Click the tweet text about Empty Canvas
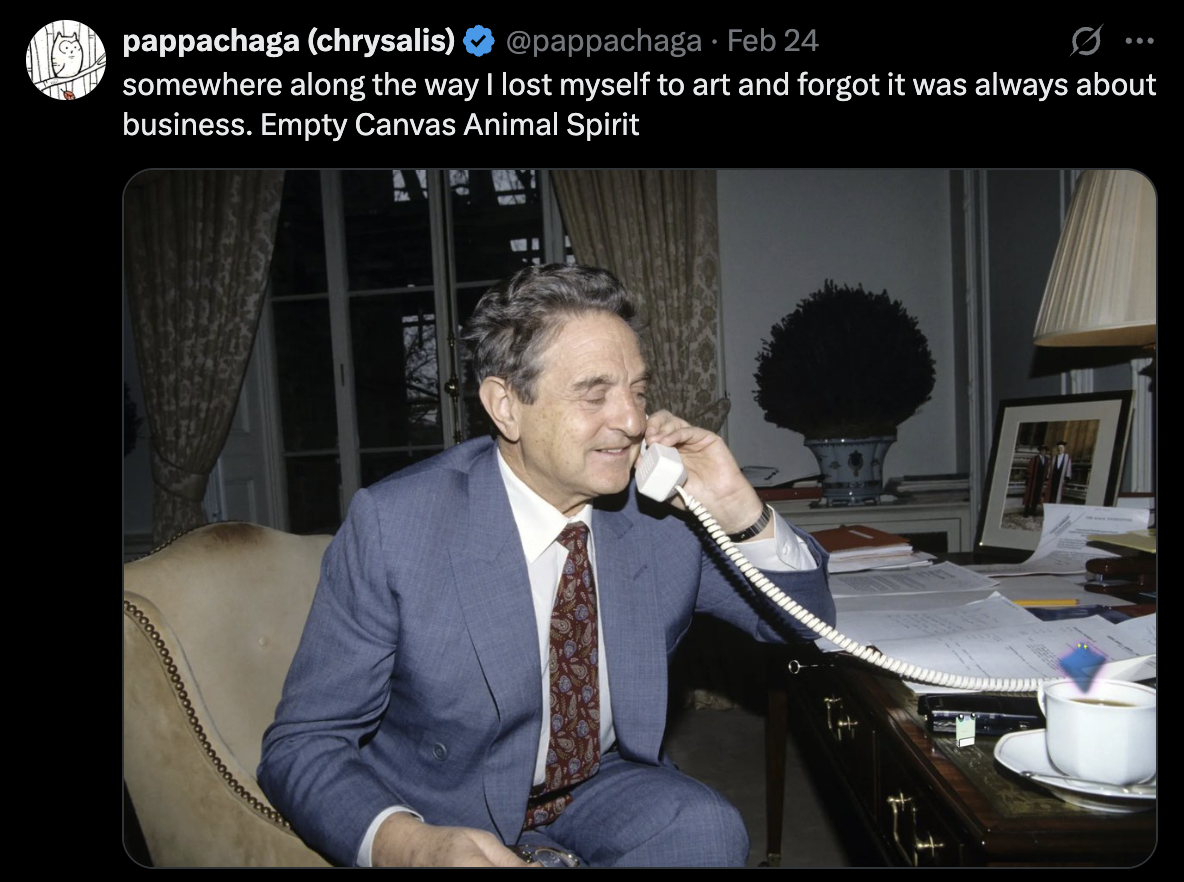 click(639, 104)
